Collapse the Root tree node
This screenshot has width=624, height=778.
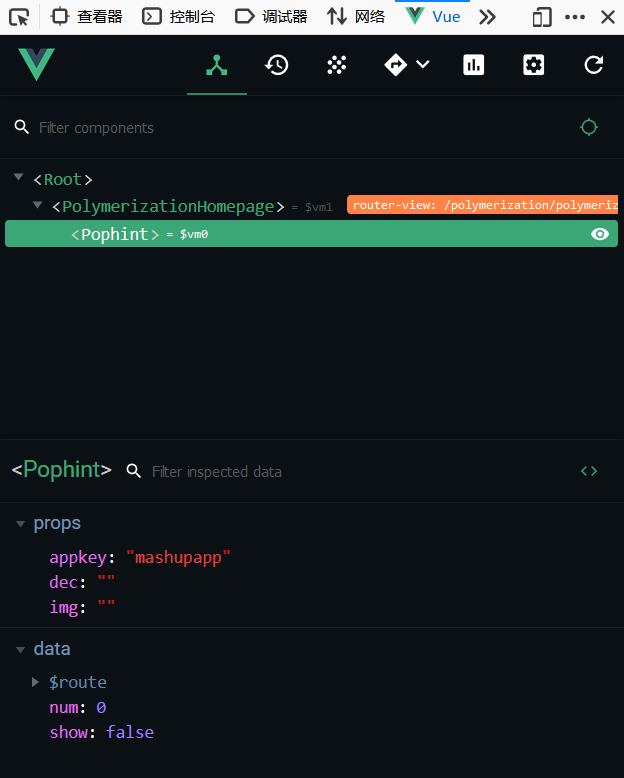19,177
